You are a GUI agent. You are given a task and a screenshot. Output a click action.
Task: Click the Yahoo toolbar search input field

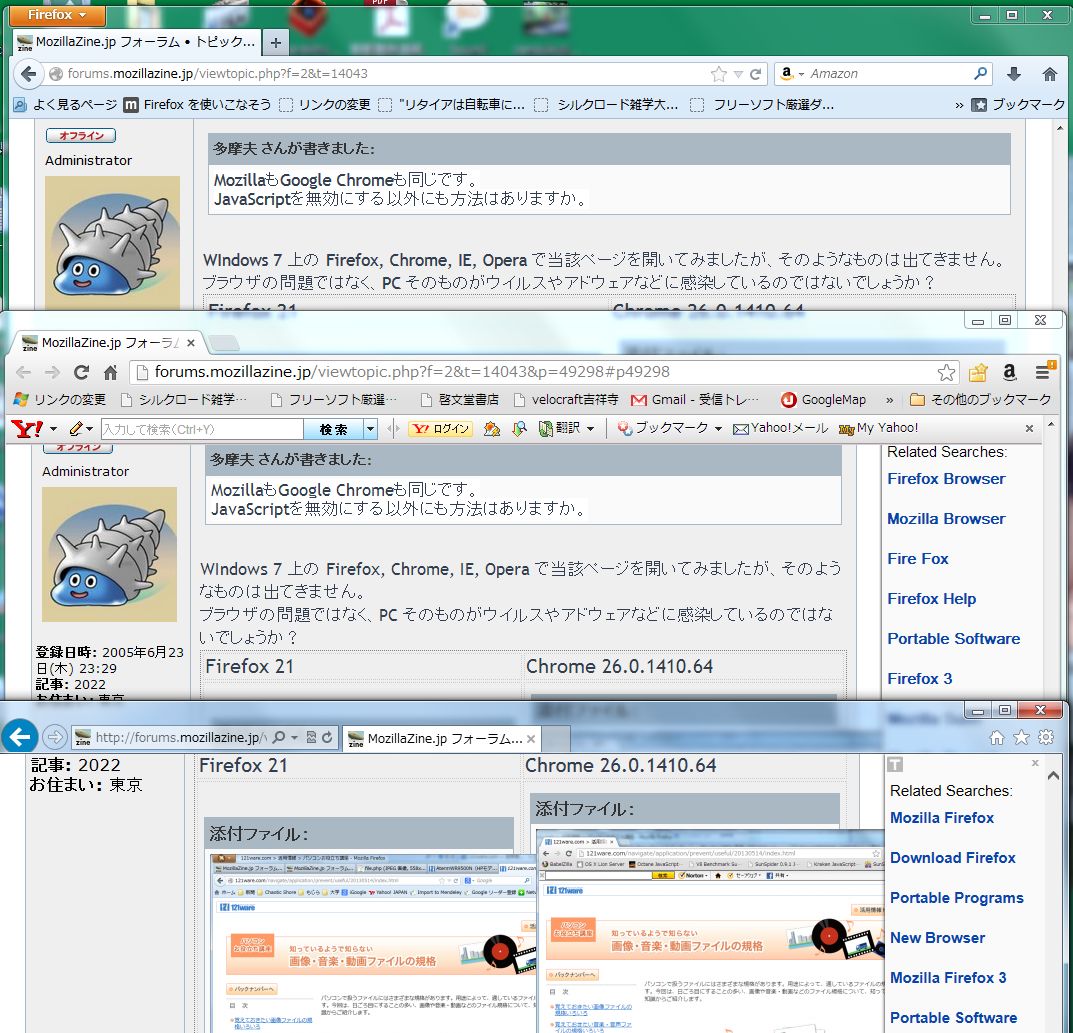[x=200, y=429]
